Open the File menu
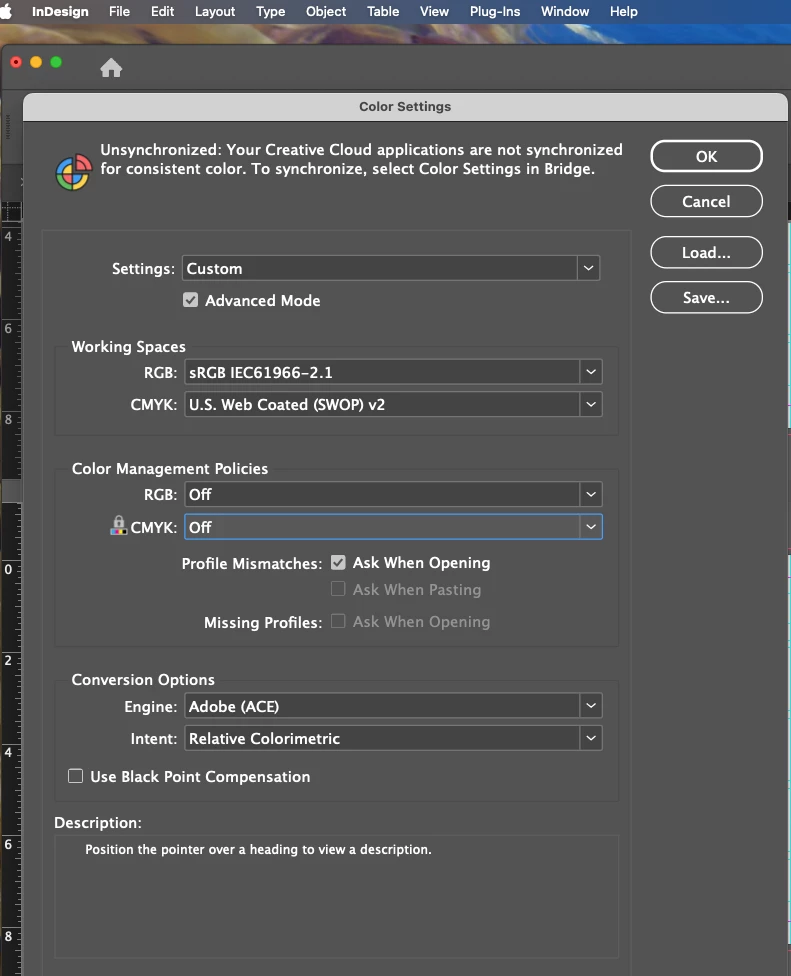Screen dimensions: 791x976 click(x=119, y=11)
